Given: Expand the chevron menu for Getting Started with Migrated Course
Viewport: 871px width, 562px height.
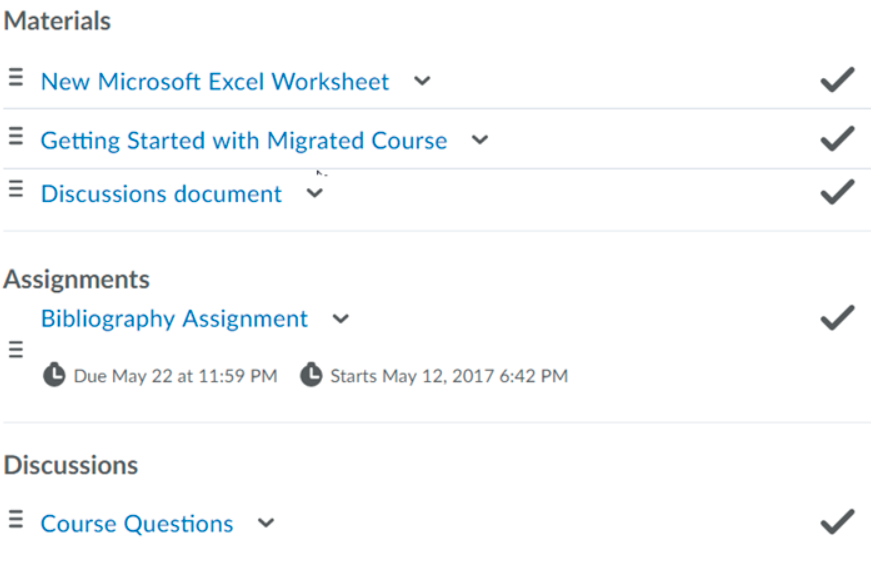Looking at the screenshot, I should coord(480,140).
